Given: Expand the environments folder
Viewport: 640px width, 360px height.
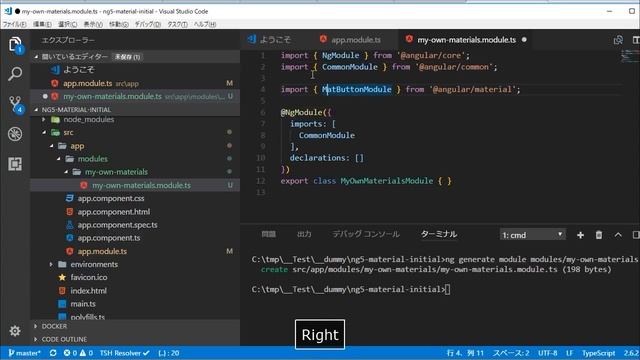Looking at the screenshot, I should pyautogui.click(x=51, y=264).
